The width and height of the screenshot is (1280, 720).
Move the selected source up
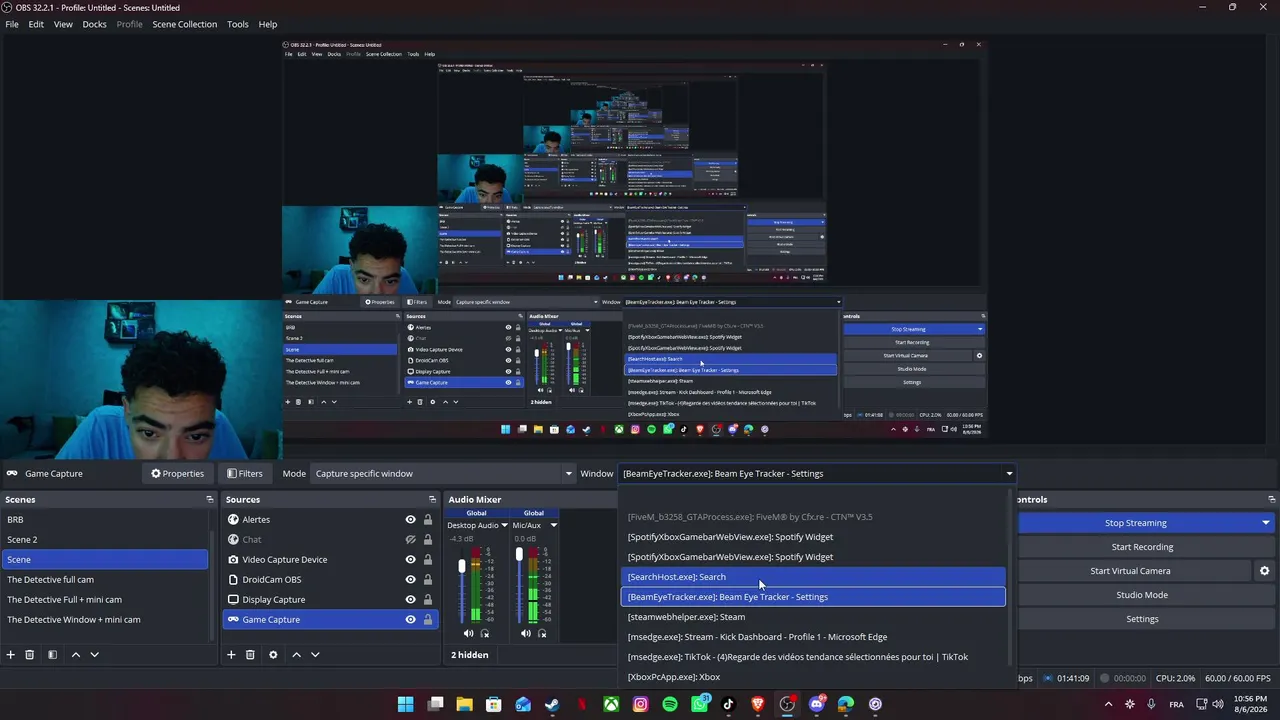pos(296,655)
